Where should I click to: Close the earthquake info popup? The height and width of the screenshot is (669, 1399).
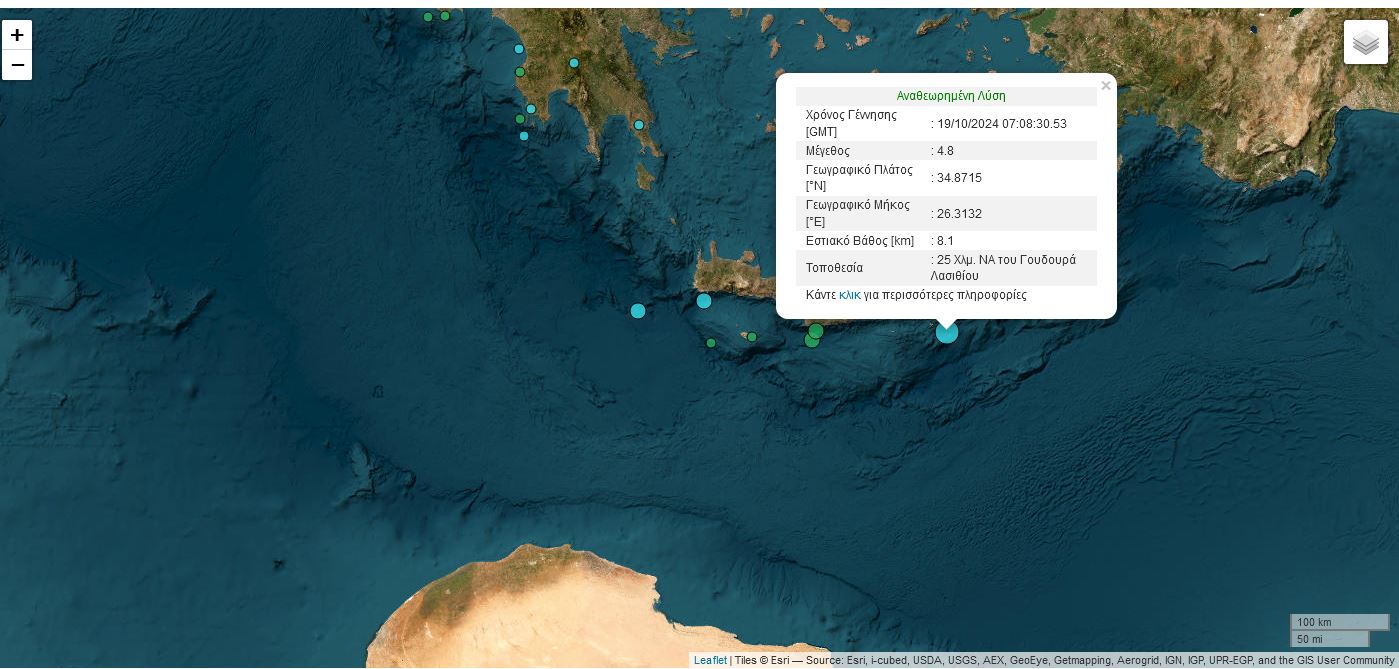(x=1105, y=86)
